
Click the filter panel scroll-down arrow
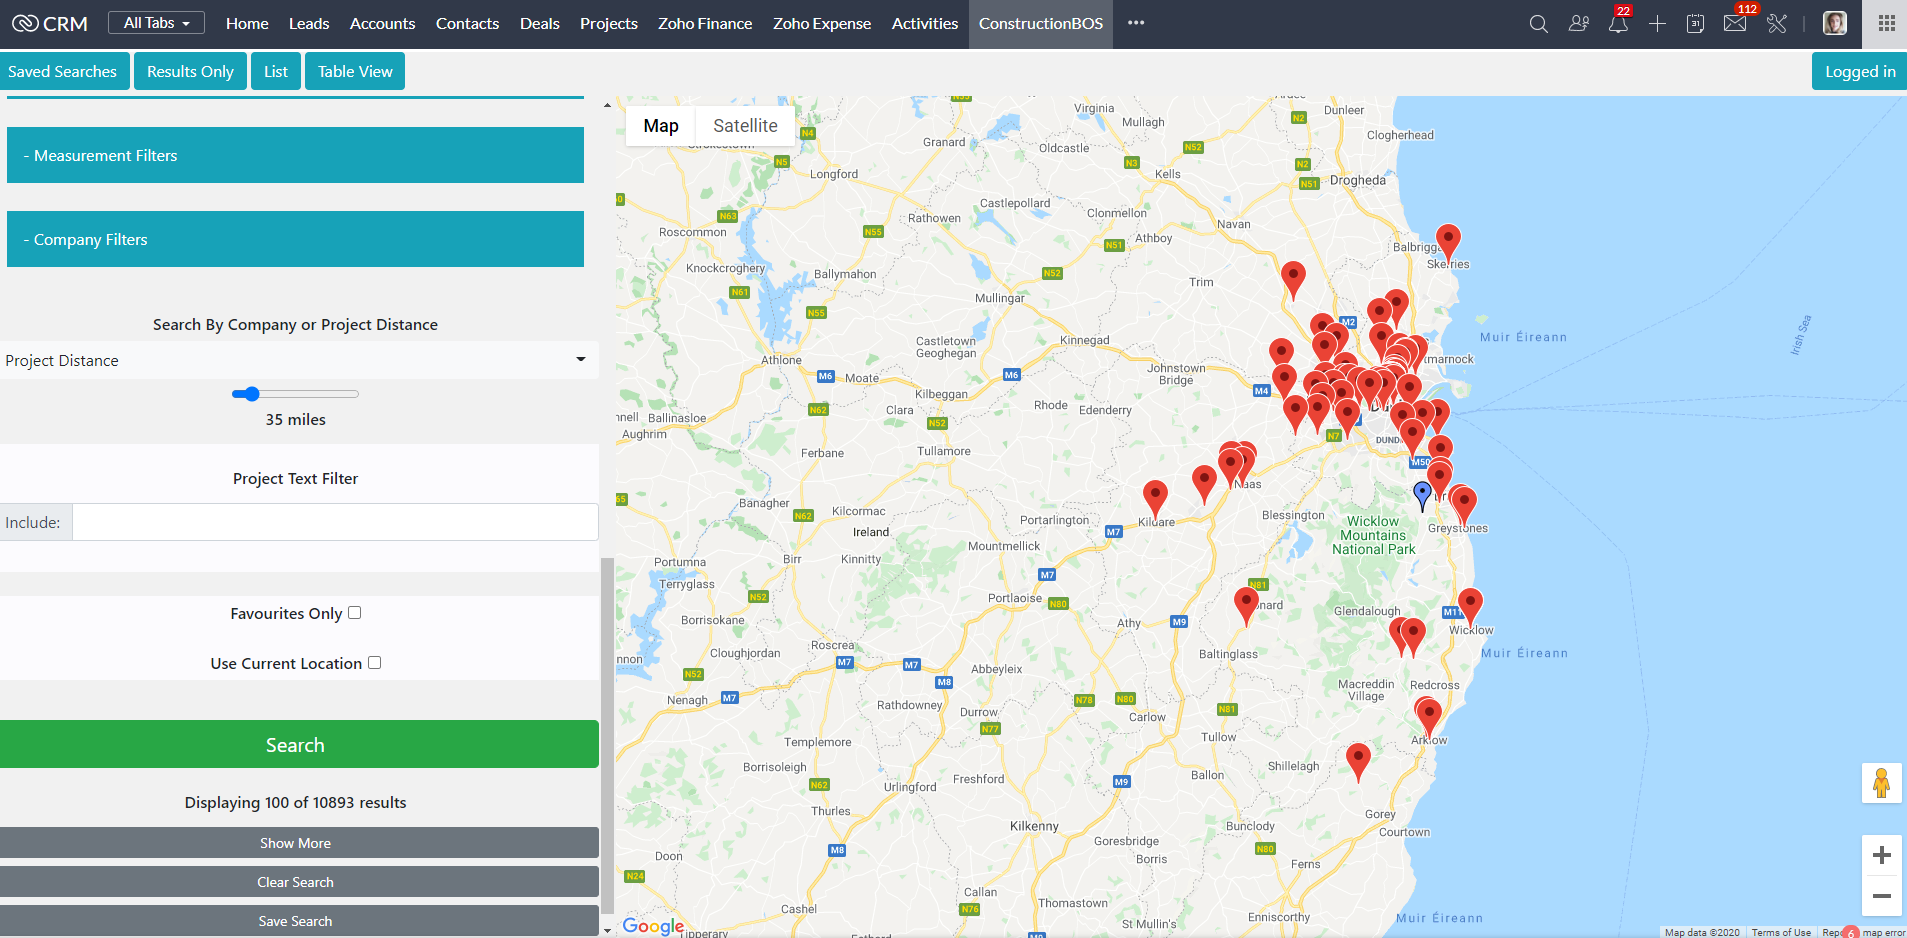tap(607, 930)
